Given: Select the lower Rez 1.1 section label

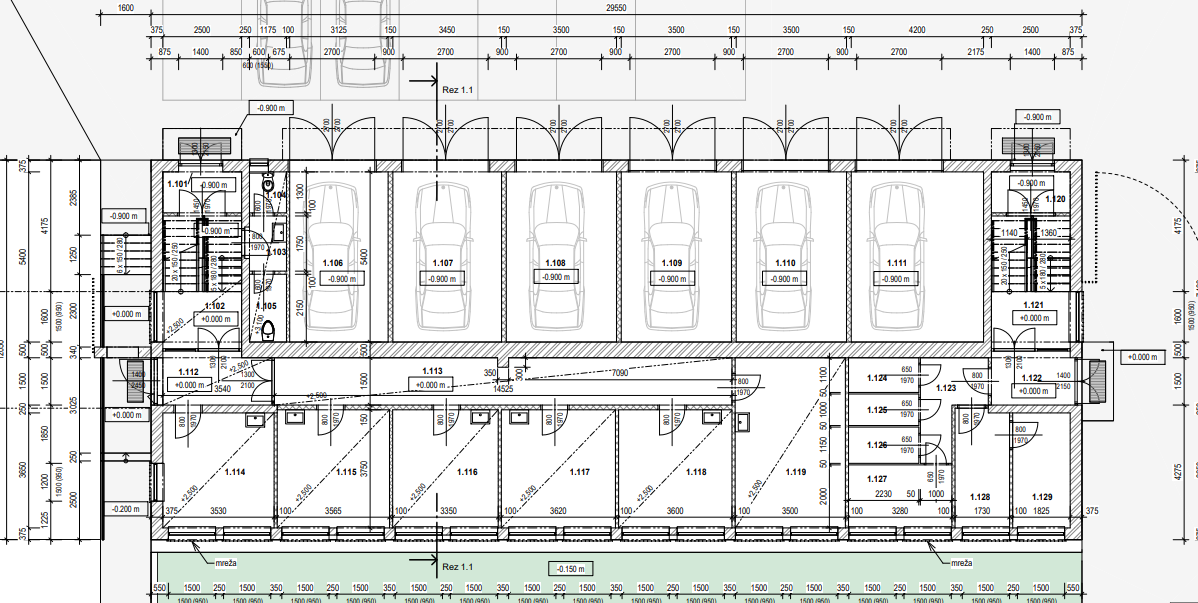Looking at the screenshot, I should (x=458, y=567).
